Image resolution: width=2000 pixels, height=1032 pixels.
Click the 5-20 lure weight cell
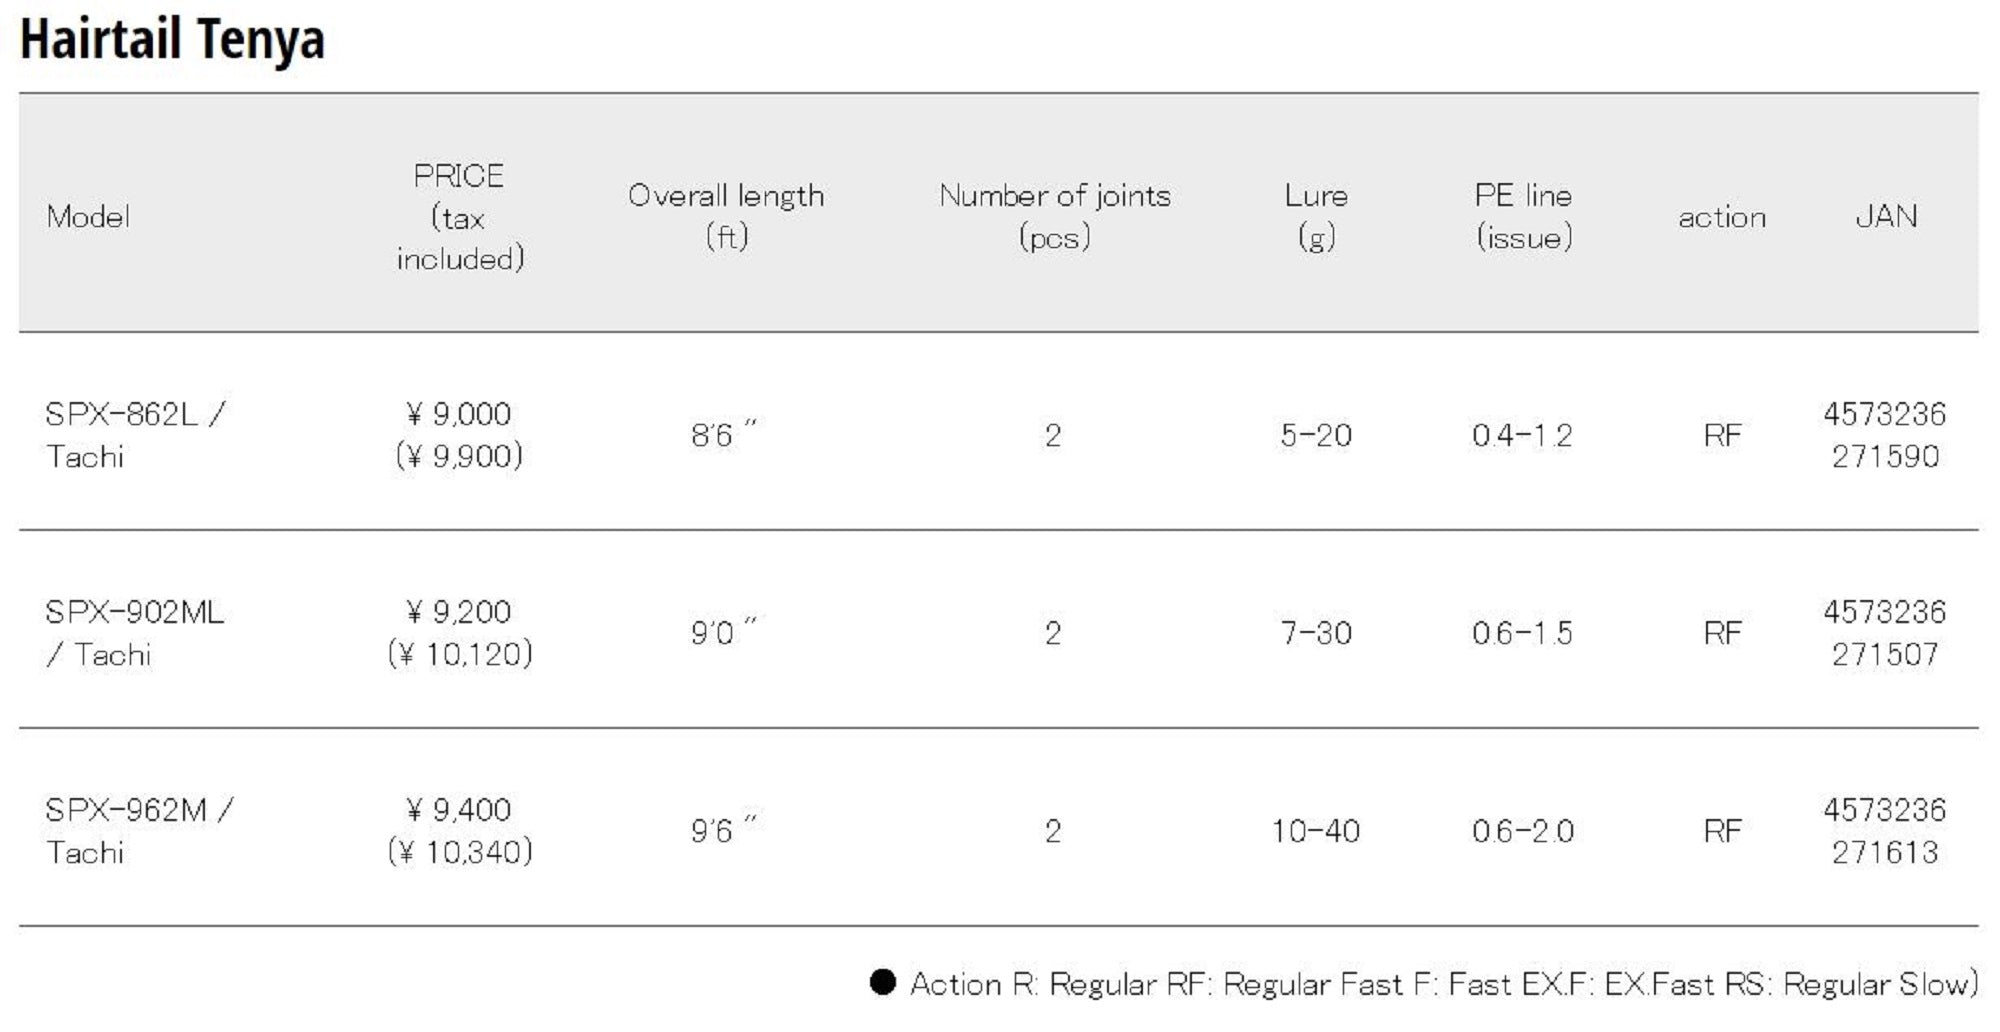(x=1316, y=435)
